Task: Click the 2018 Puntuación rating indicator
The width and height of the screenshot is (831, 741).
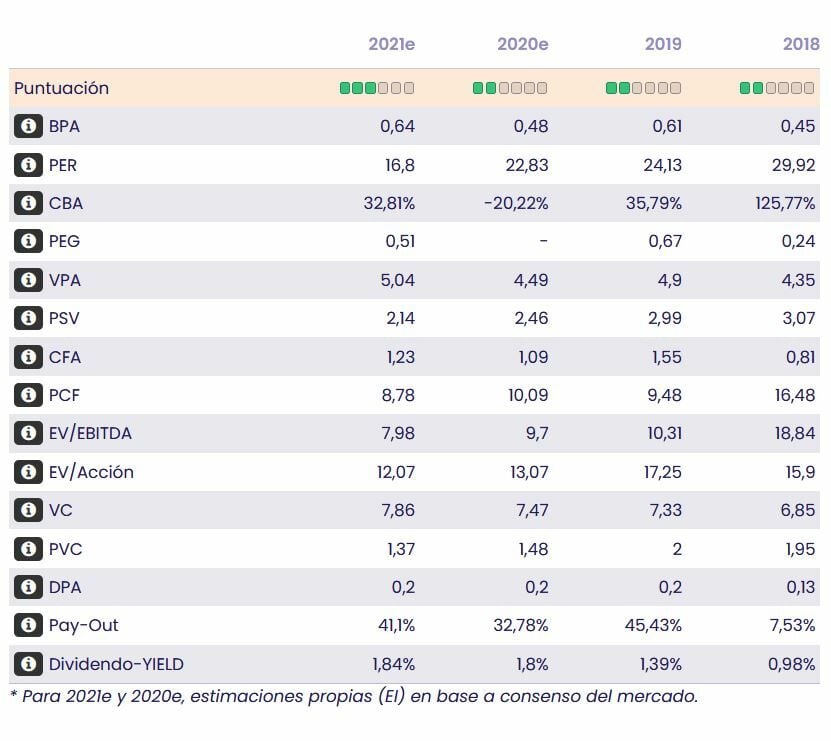Action: click(777, 88)
